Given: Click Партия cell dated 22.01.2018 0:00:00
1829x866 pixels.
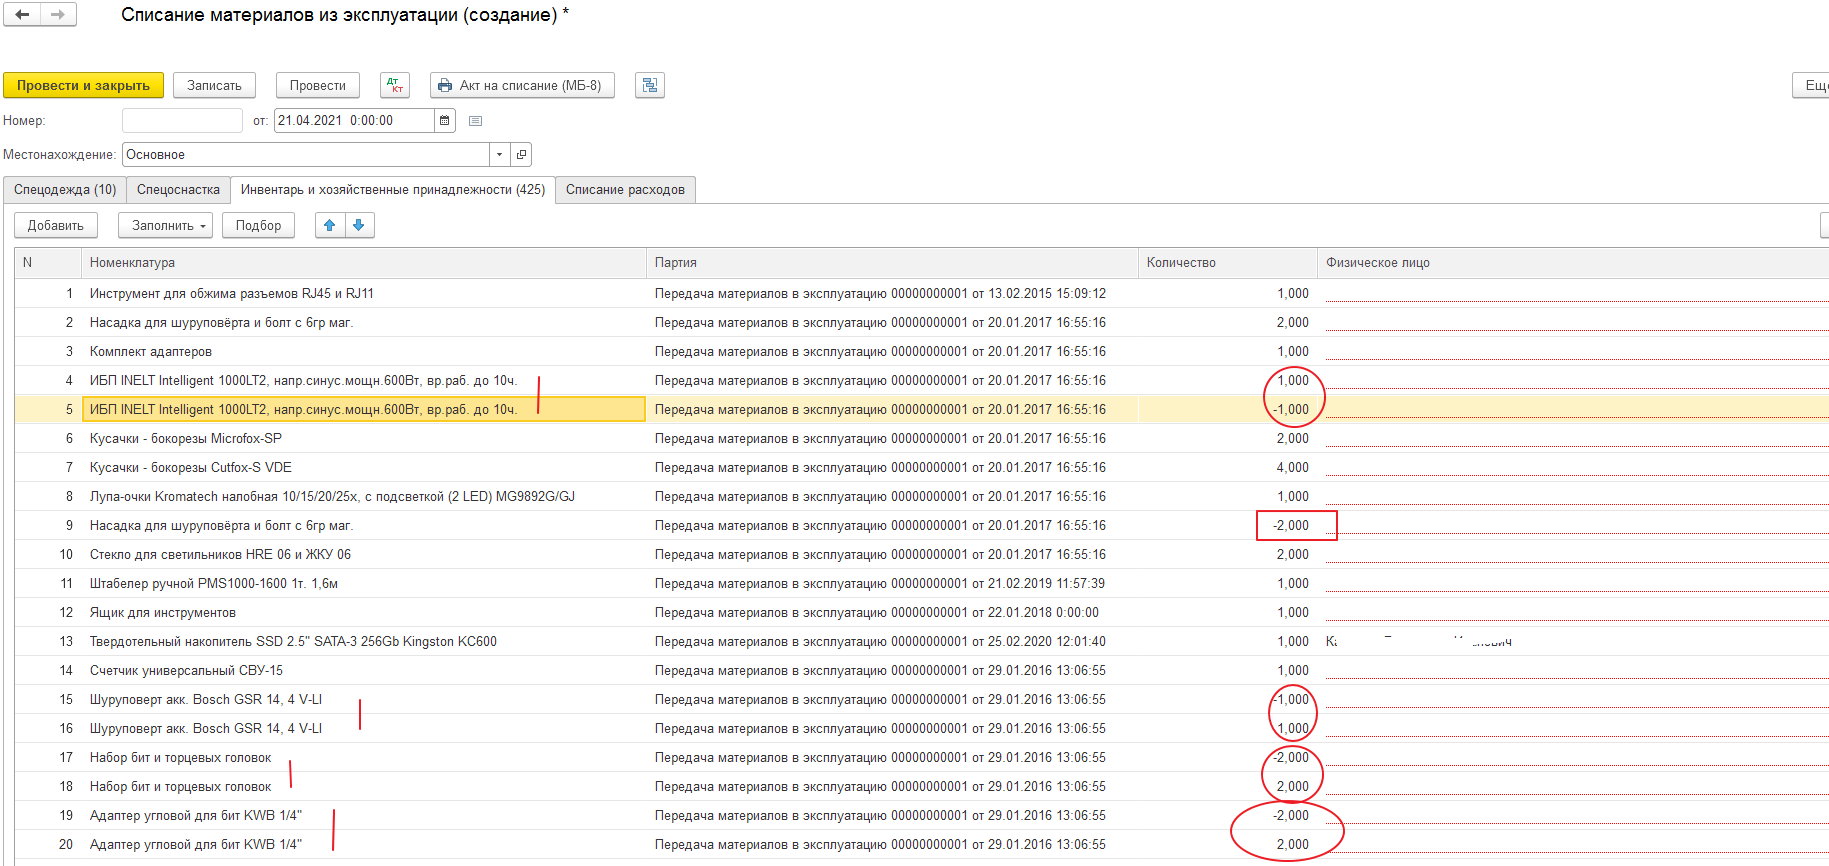Looking at the screenshot, I should [x=892, y=613].
